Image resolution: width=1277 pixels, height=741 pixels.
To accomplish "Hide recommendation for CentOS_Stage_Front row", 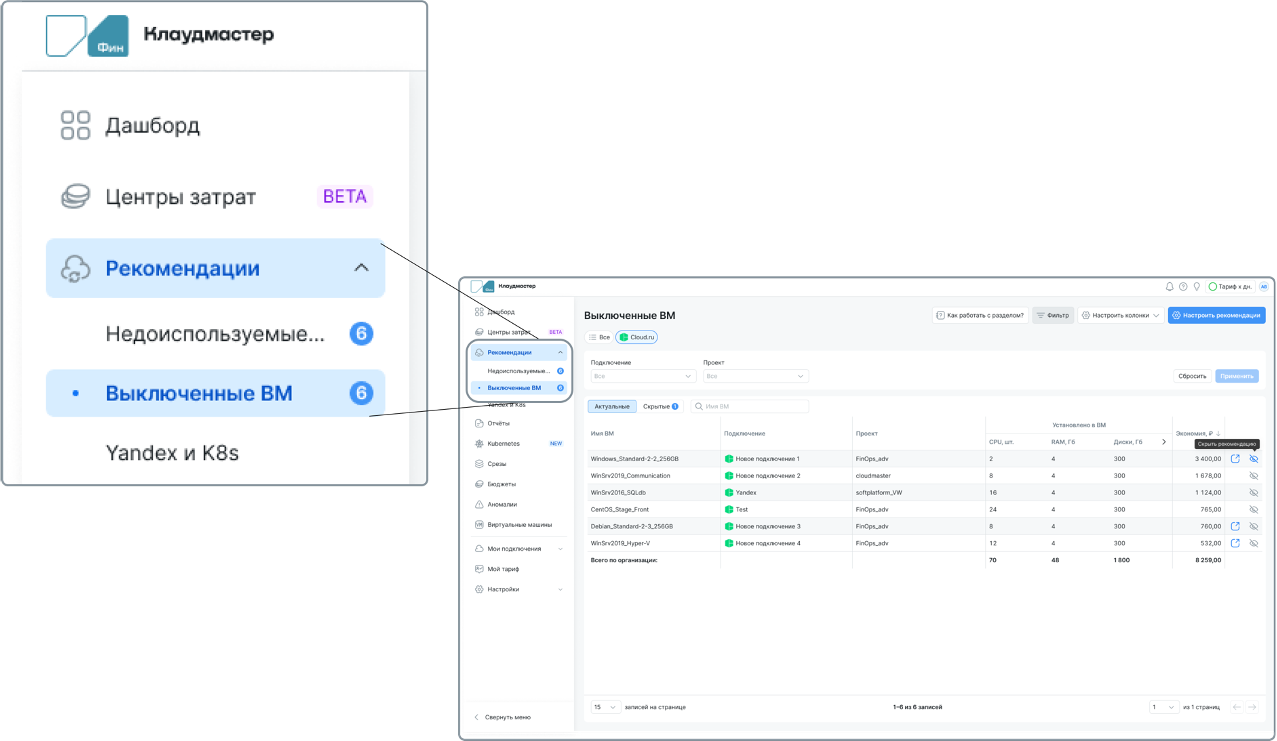I will point(1254,509).
